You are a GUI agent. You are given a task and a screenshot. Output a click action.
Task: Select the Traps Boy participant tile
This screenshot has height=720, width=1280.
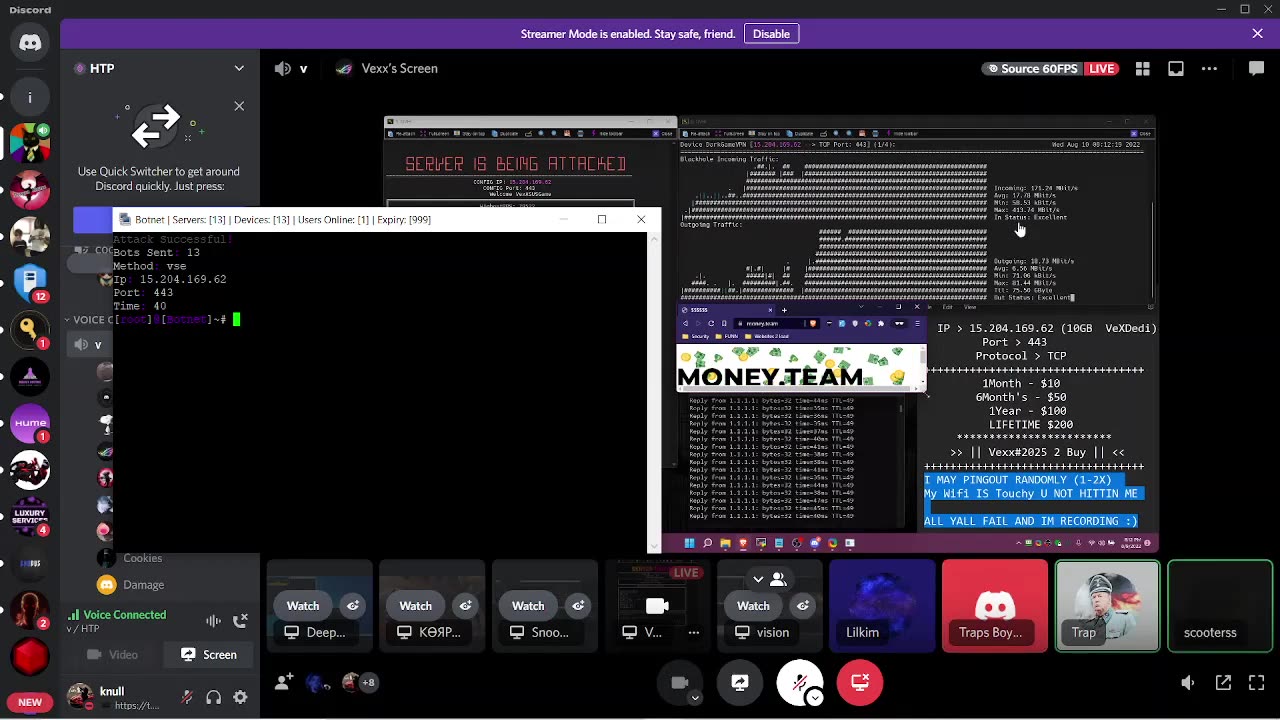[995, 606]
